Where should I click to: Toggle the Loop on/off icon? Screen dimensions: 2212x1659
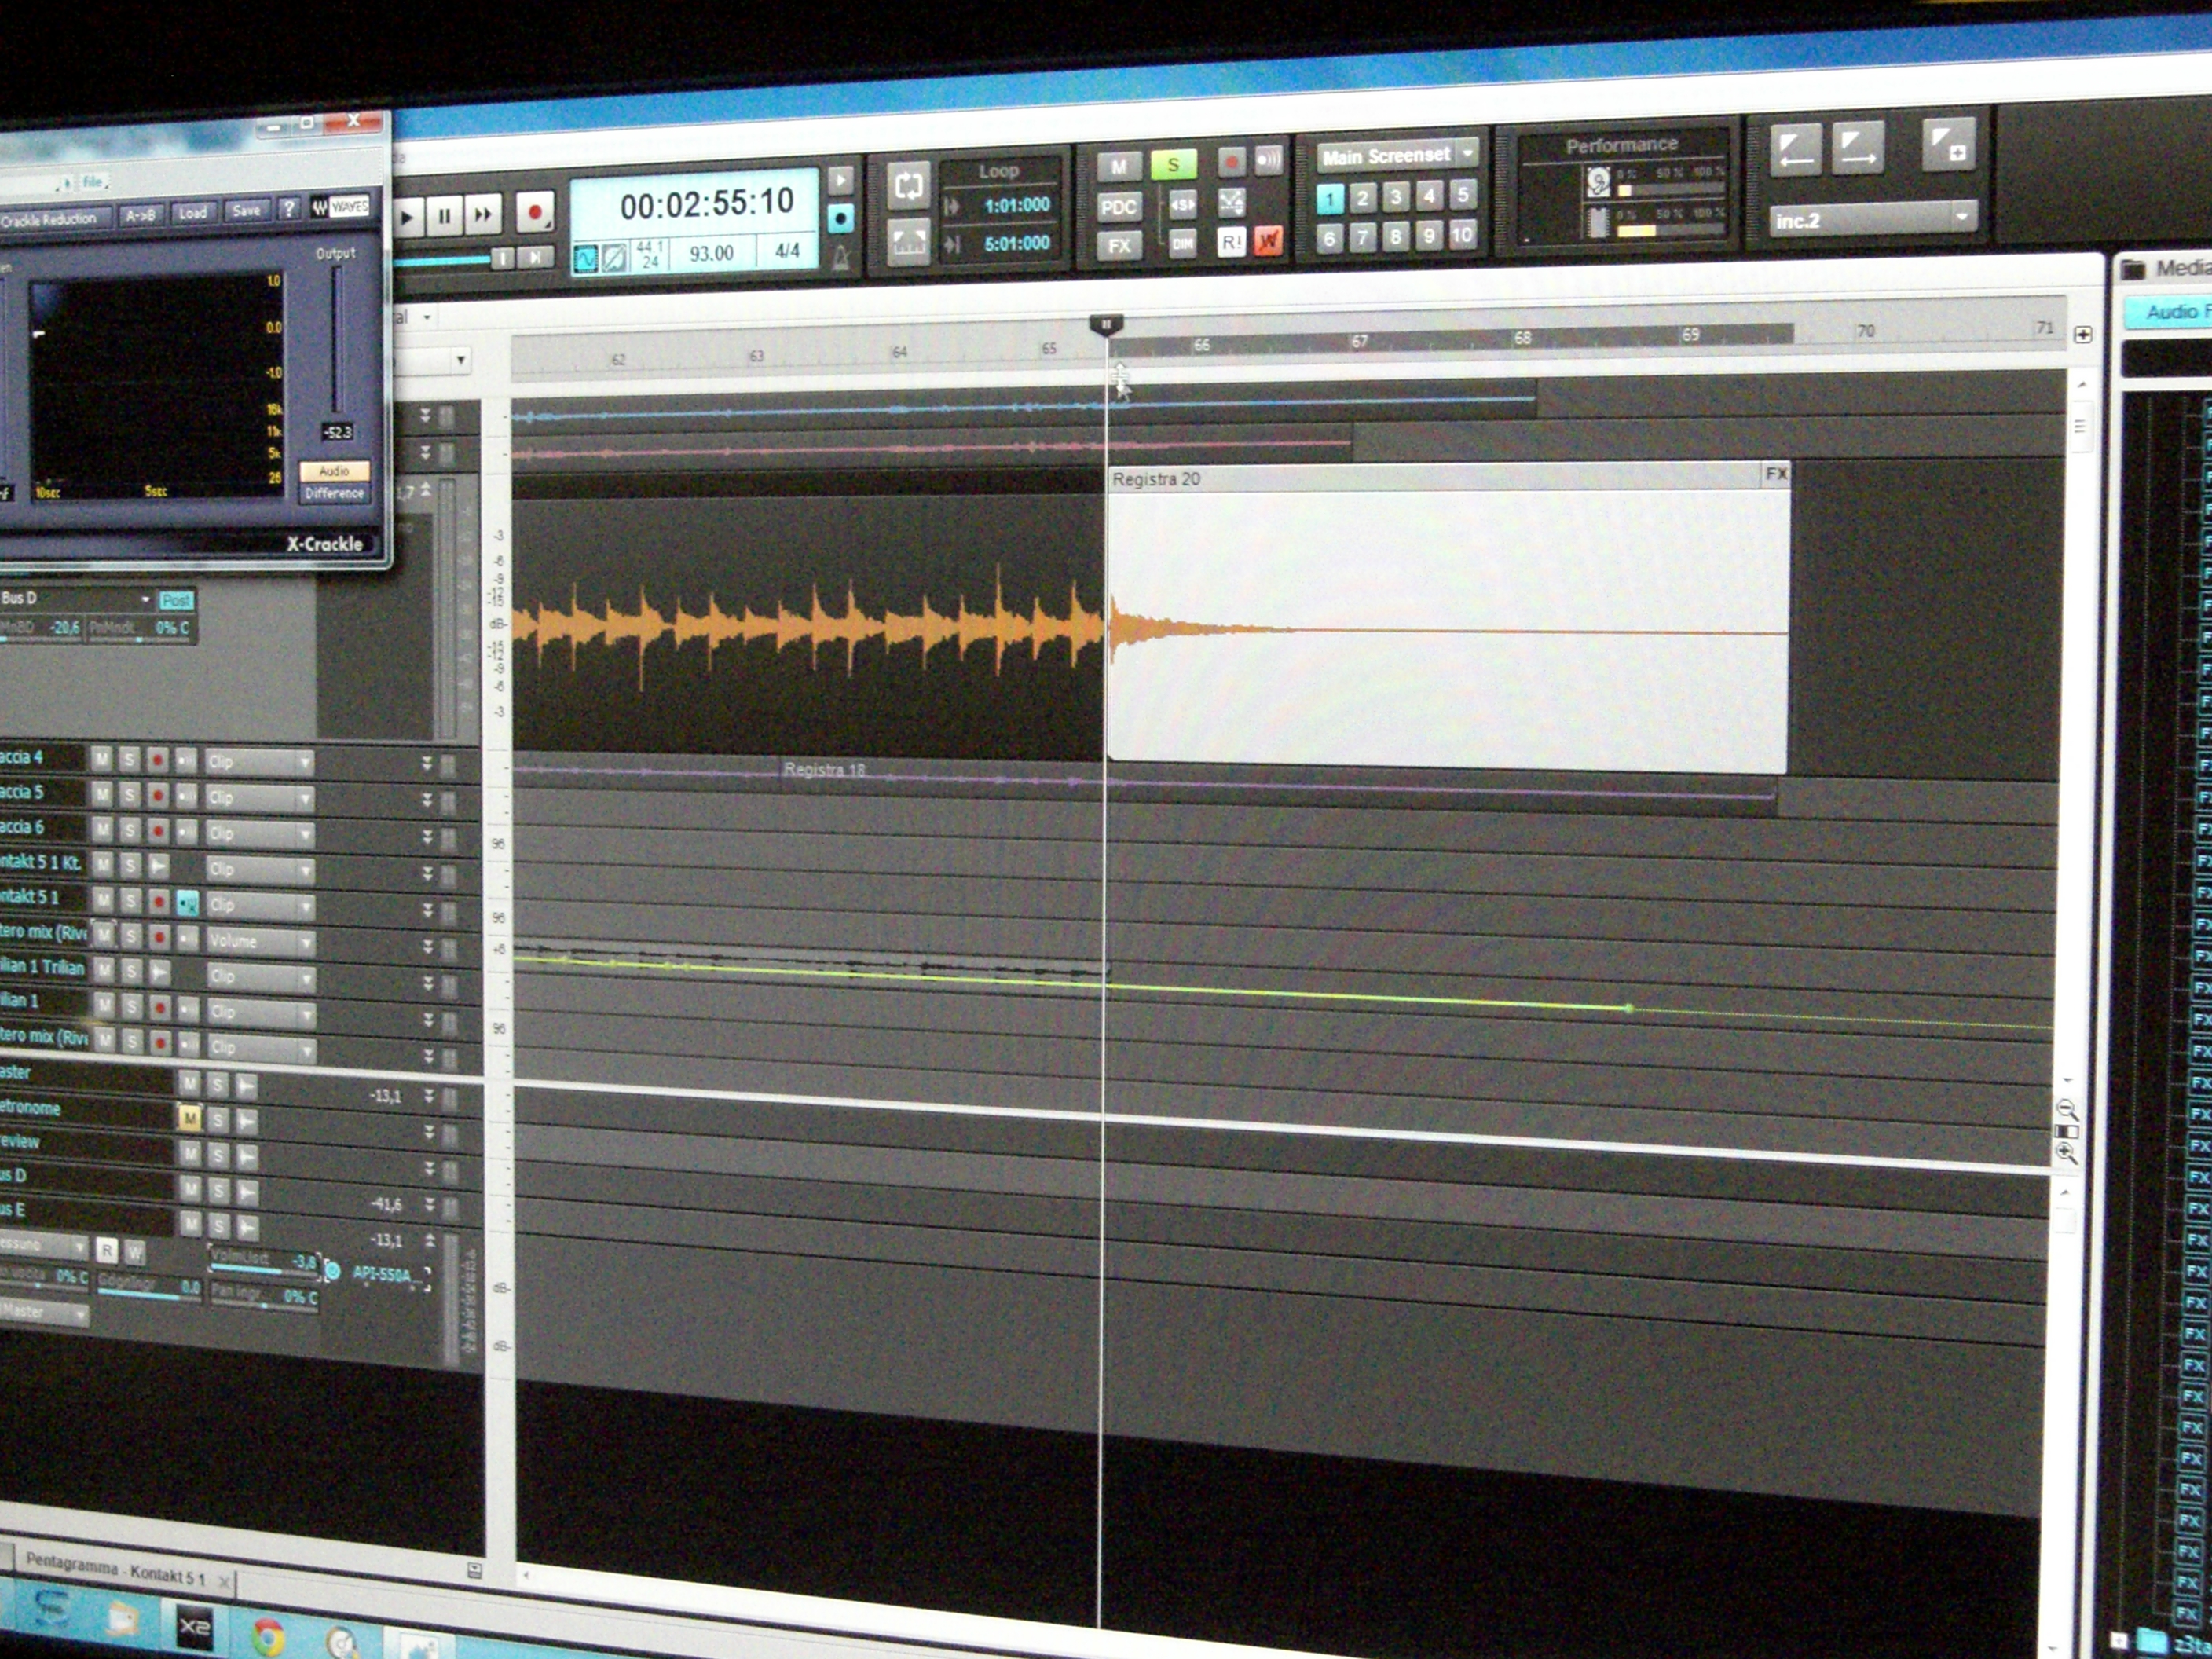[x=908, y=184]
